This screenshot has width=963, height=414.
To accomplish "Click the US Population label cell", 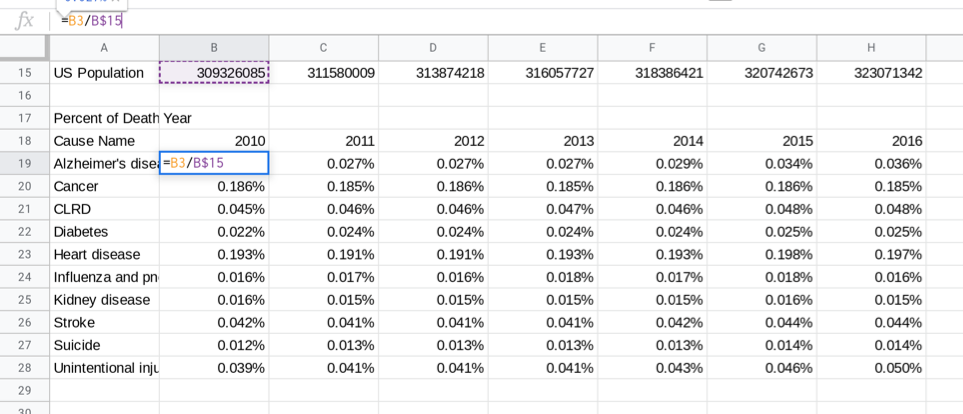I will tap(104, 73).
